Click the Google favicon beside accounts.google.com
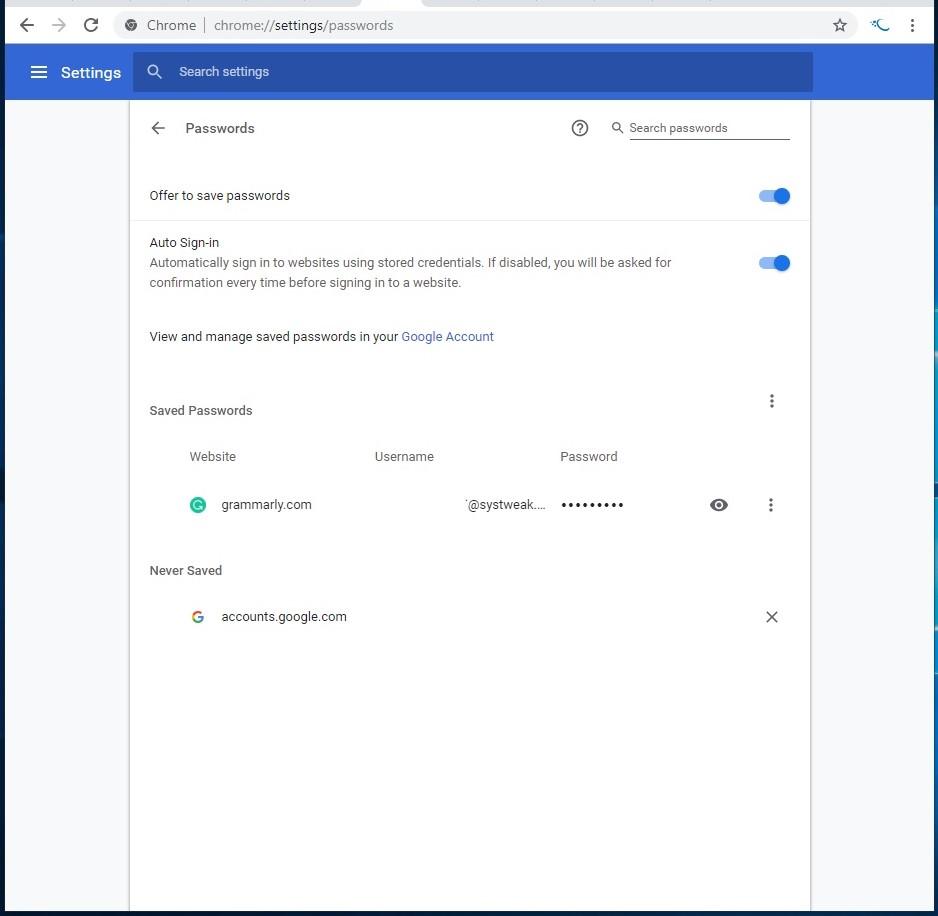This screenshot has height=916, width=938. pos(198,617)
